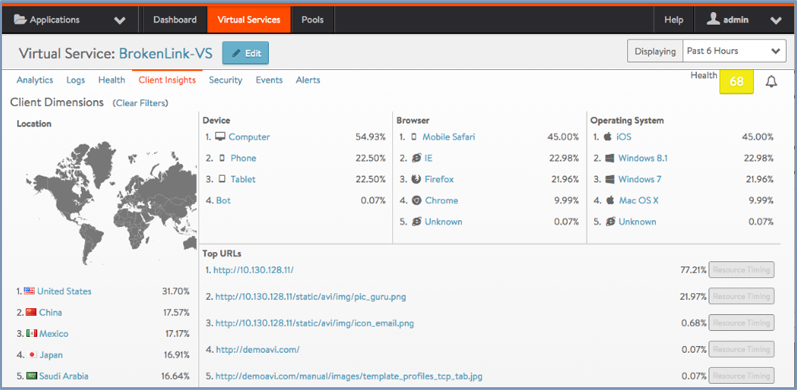
Task: Open the icon_email.png URL link
Action: [315, 323]
